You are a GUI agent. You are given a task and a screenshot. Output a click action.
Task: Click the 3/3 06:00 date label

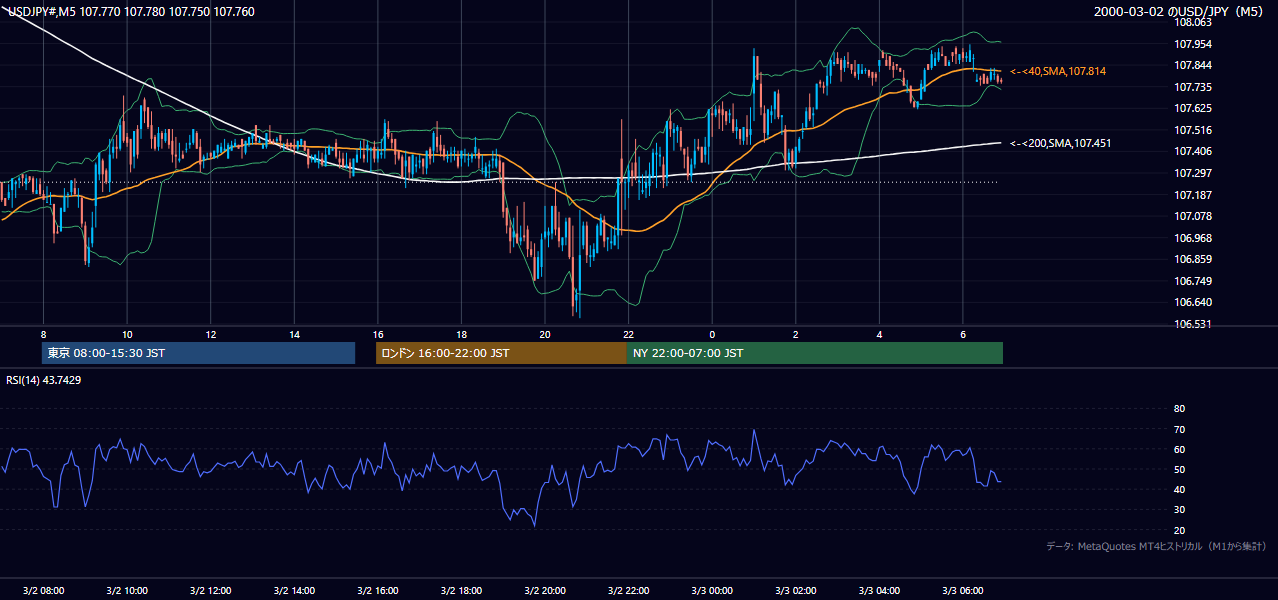(963, 590)
